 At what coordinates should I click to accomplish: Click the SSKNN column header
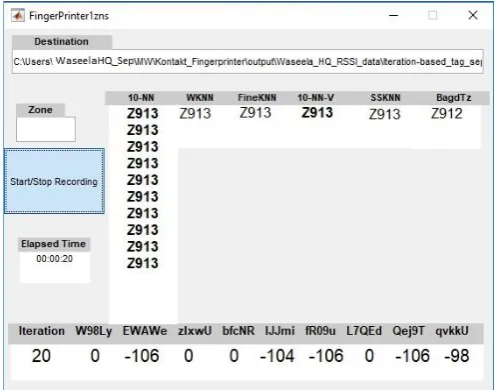click(385, 98)
